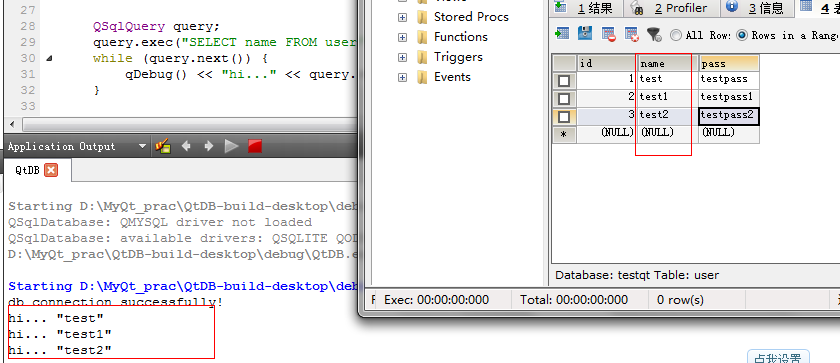Switch to the 4 table data tab
Screen dimensions: 840x363
818,8
